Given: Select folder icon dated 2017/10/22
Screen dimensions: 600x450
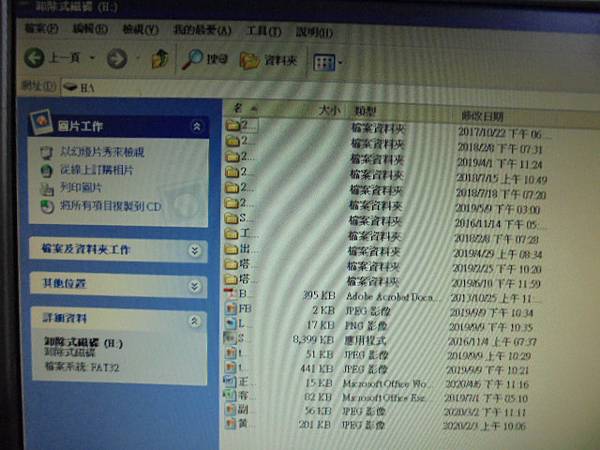Looking at the screenshot, I should coord(232,125).
